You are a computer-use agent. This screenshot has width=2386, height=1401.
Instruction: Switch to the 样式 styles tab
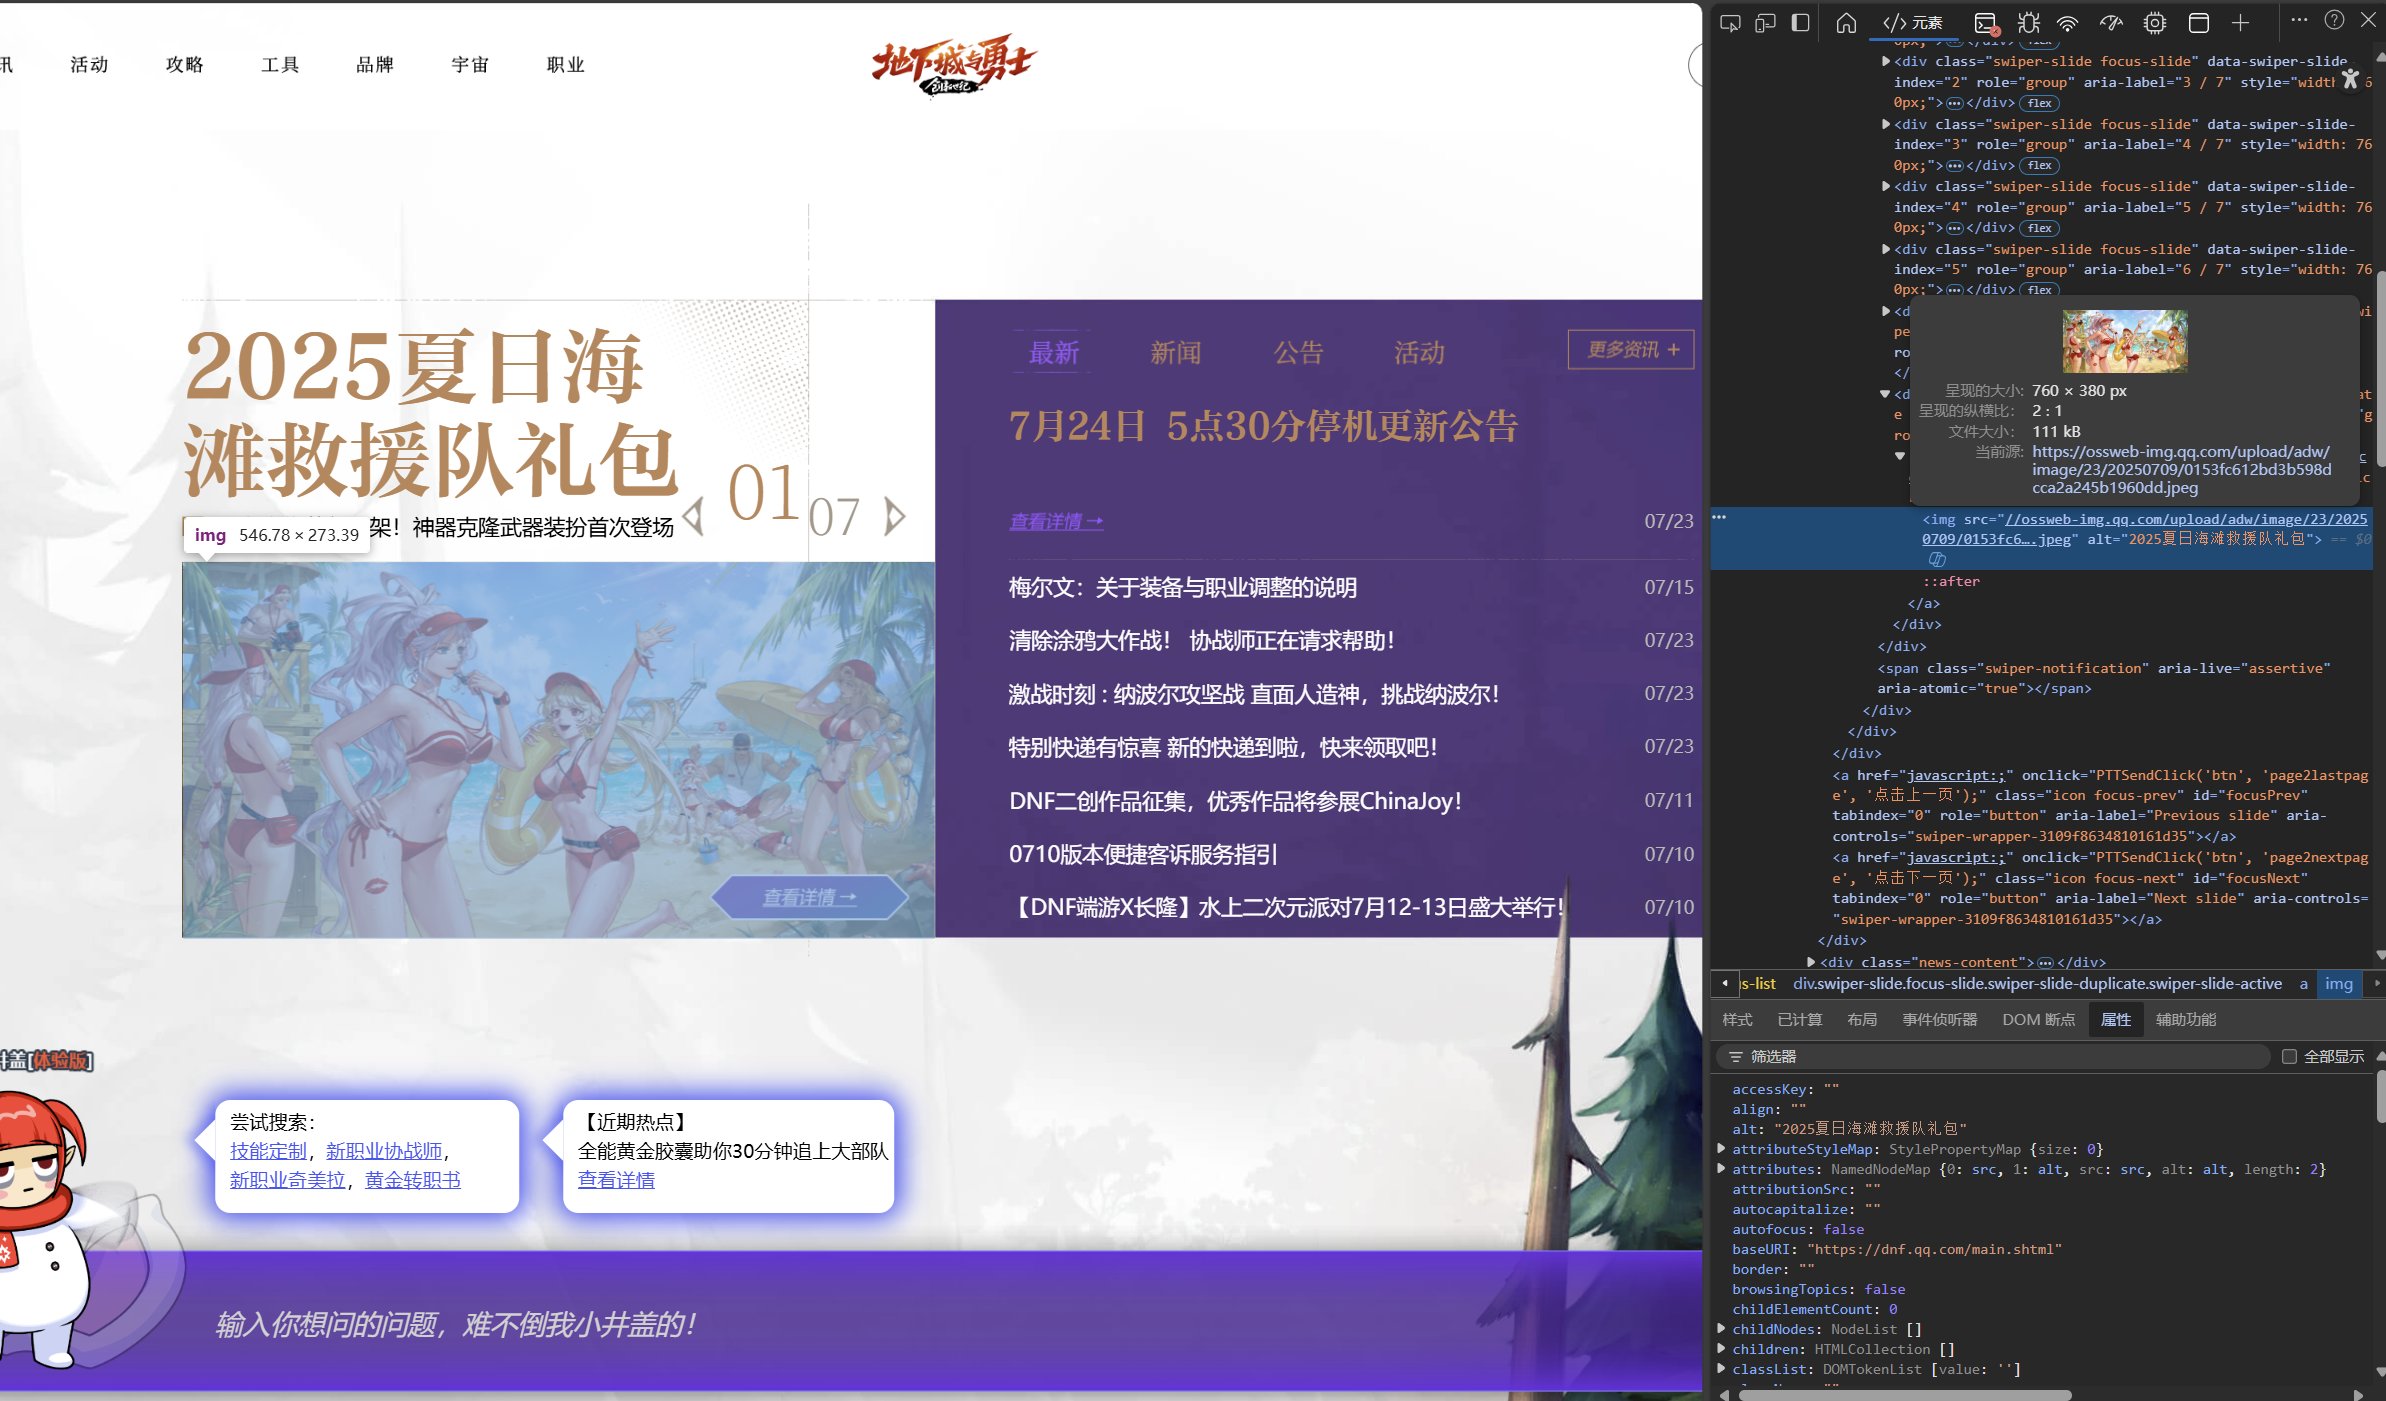coord(1737,1019)
